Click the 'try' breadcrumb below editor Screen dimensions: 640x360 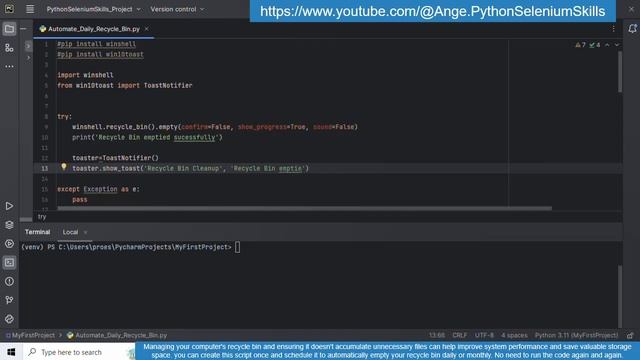pos(42,217)
